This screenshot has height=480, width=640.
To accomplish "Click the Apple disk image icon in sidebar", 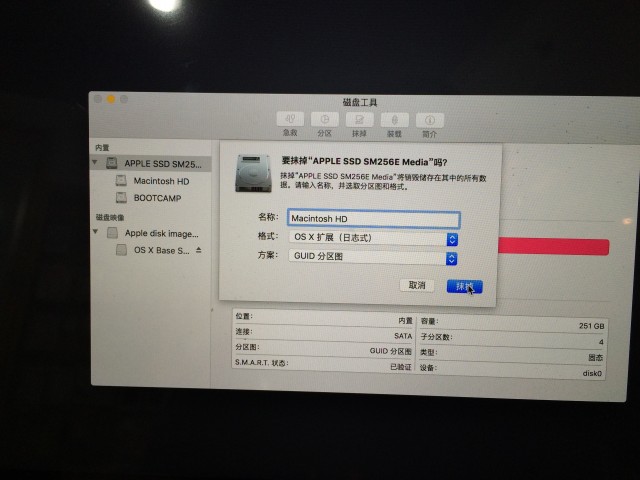I will 112,233.
